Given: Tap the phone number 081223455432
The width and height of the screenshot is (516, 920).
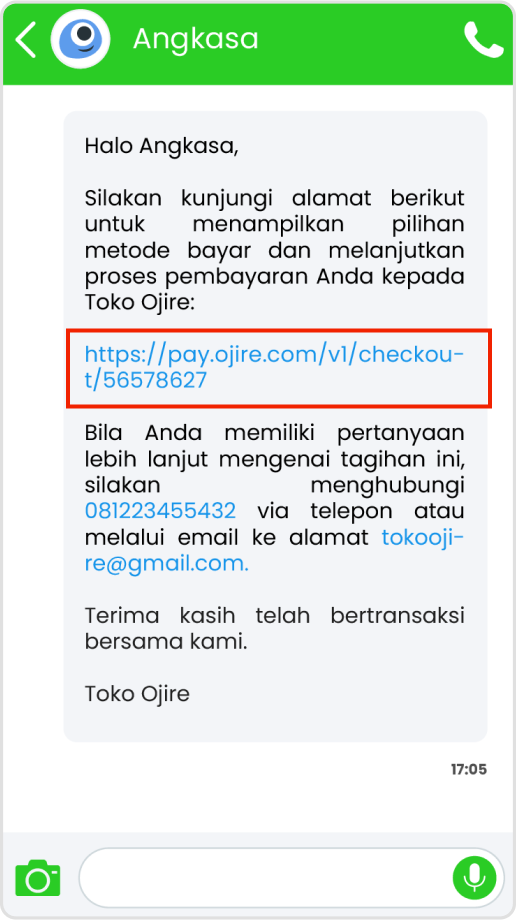Looking at the screenshot, I should (x=160, y=510).
